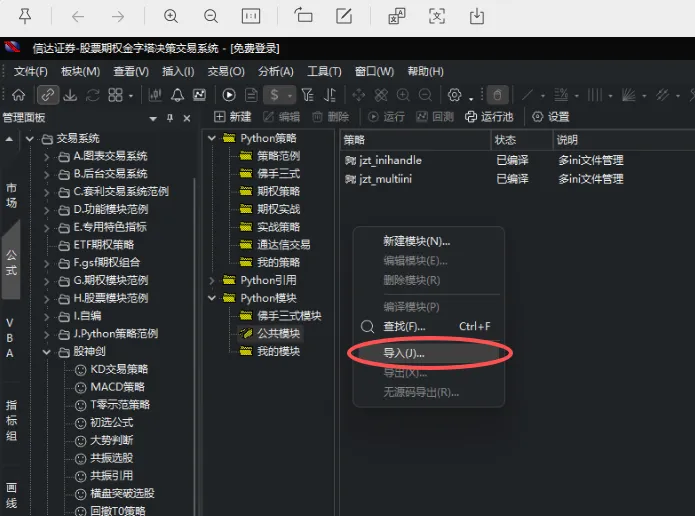
Task: Close the 管理面板 panel with X
Action: point(187,118)
